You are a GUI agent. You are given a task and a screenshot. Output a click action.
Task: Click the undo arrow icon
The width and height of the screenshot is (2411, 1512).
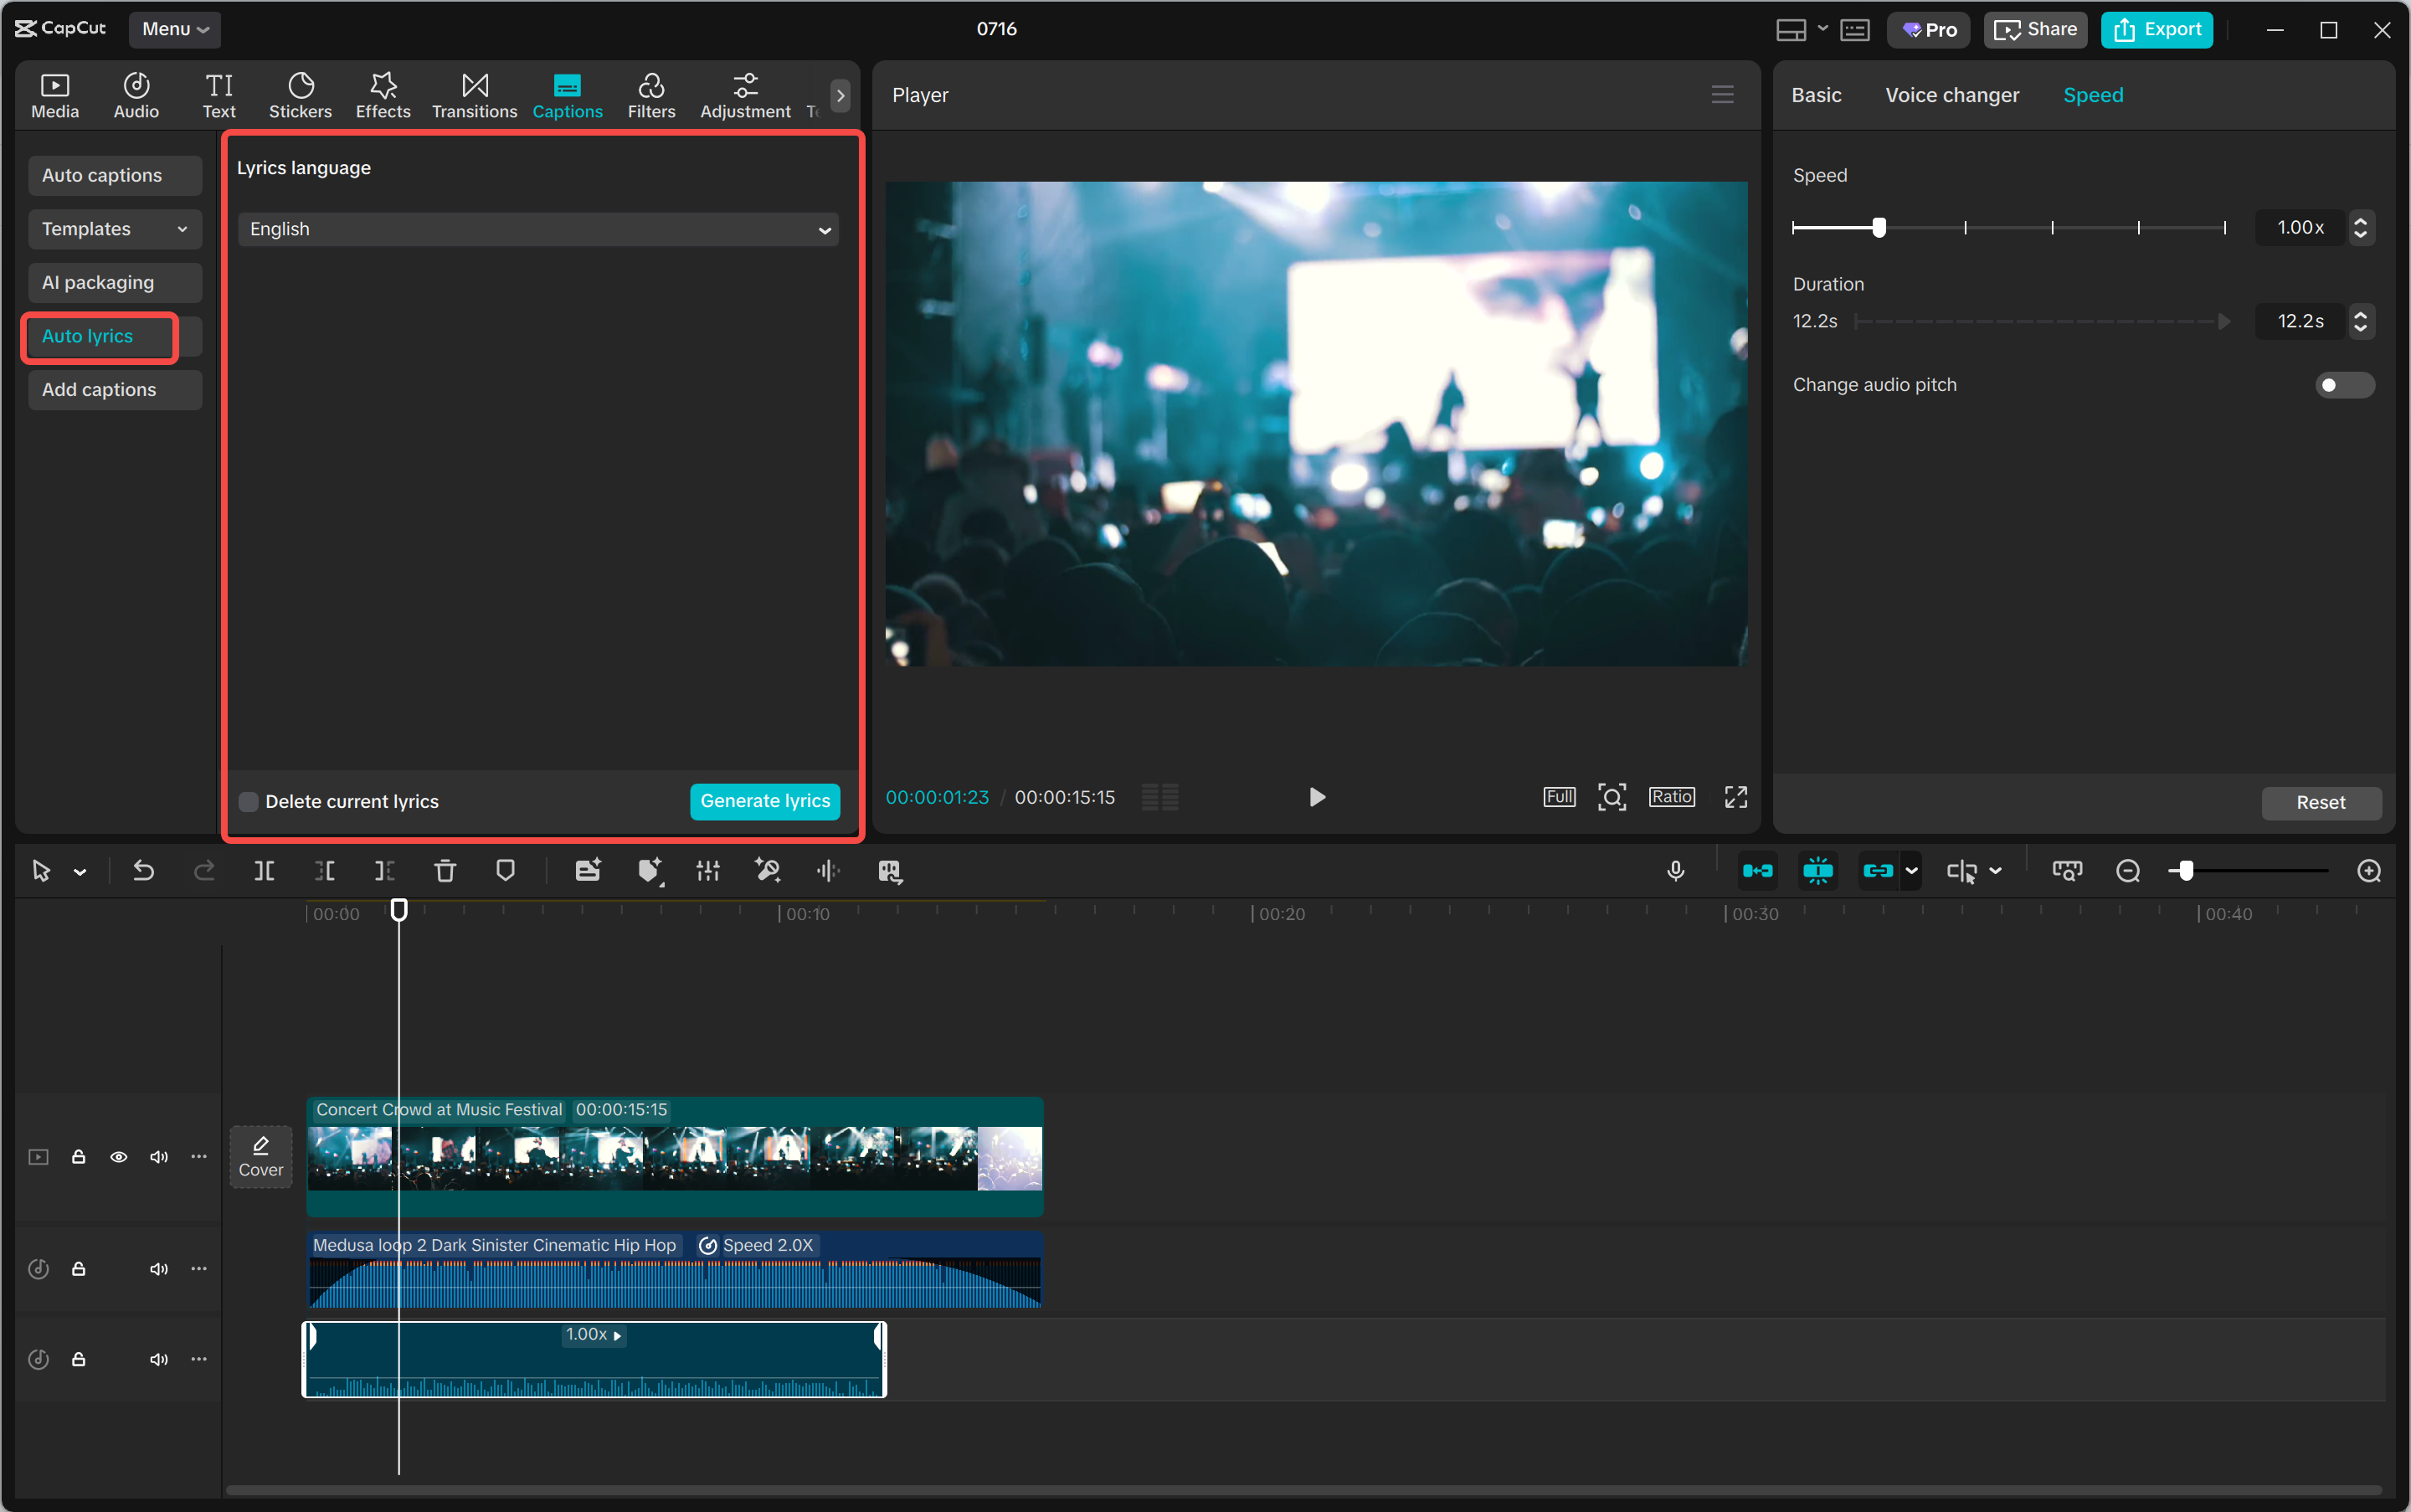144,871
